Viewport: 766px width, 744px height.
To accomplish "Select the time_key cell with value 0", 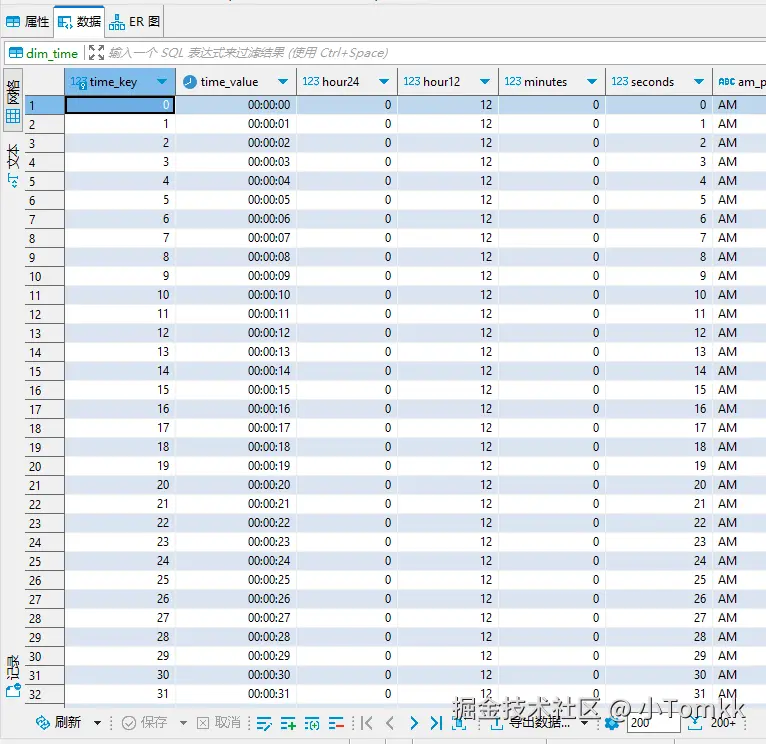I will pos(120,105).
